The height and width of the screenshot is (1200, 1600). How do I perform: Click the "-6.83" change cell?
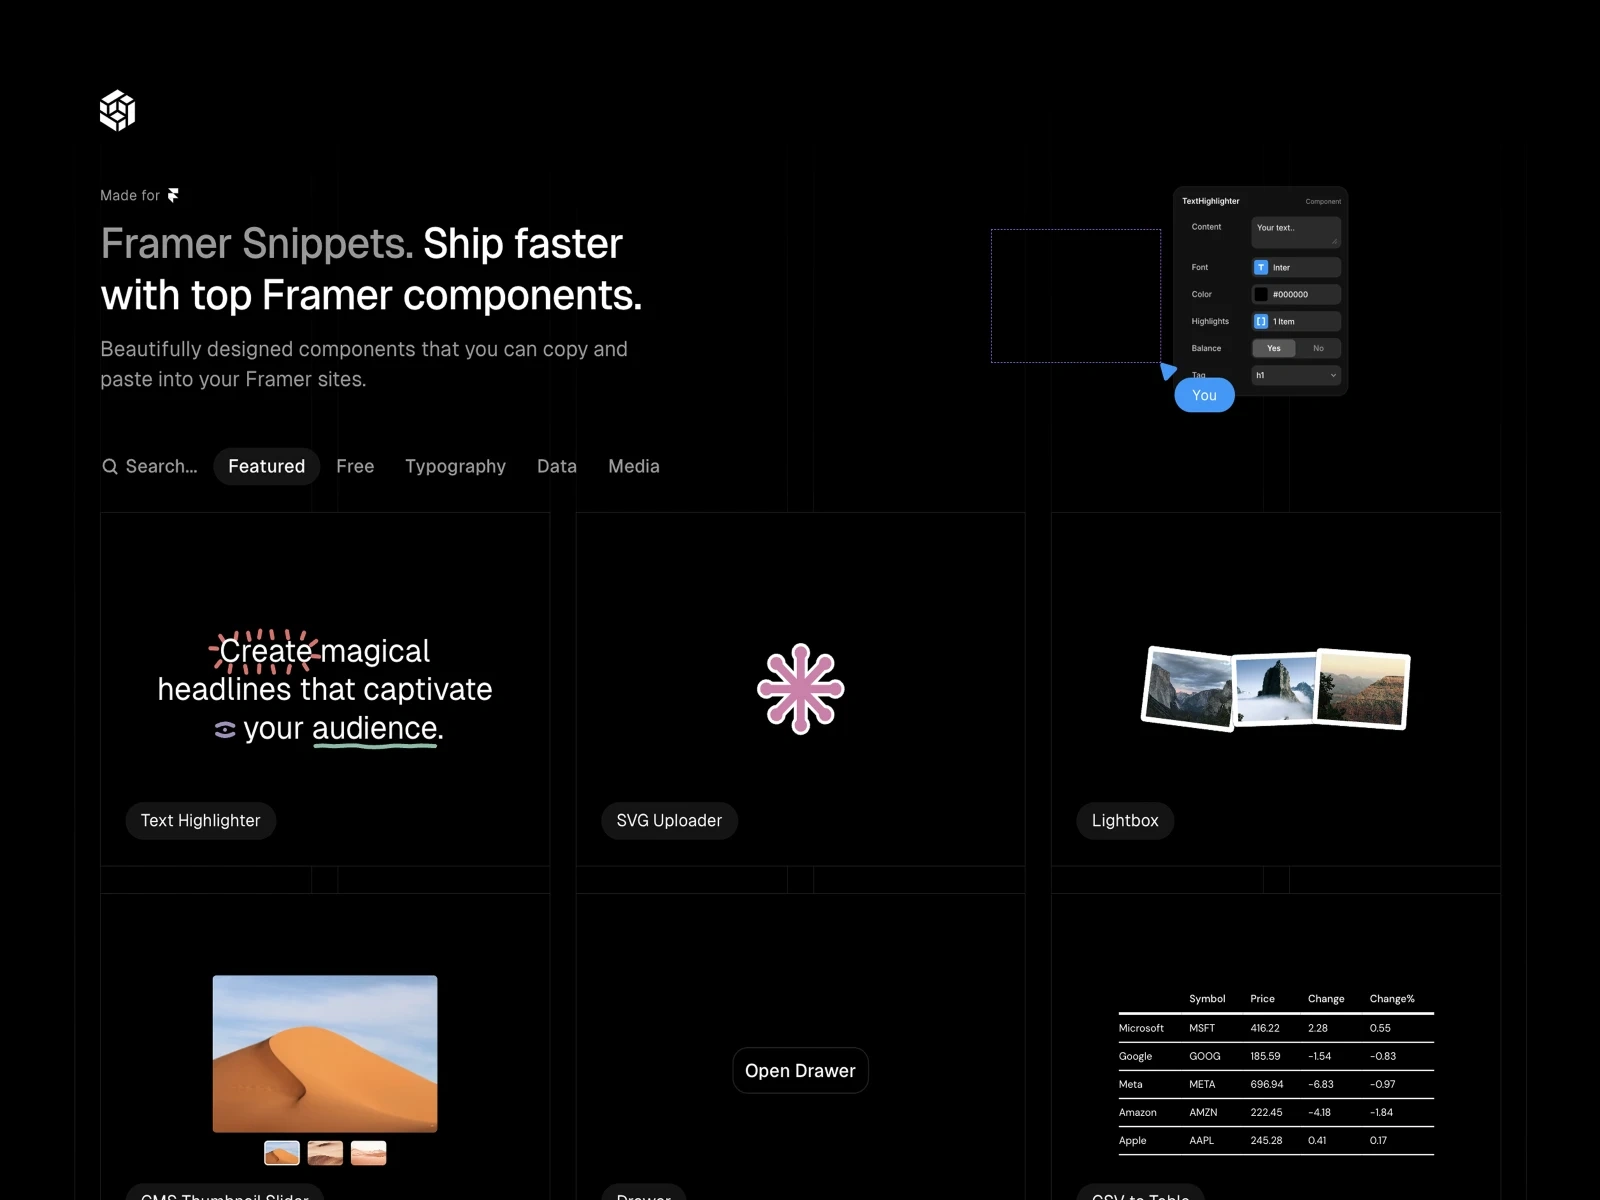[1321, 1084]
